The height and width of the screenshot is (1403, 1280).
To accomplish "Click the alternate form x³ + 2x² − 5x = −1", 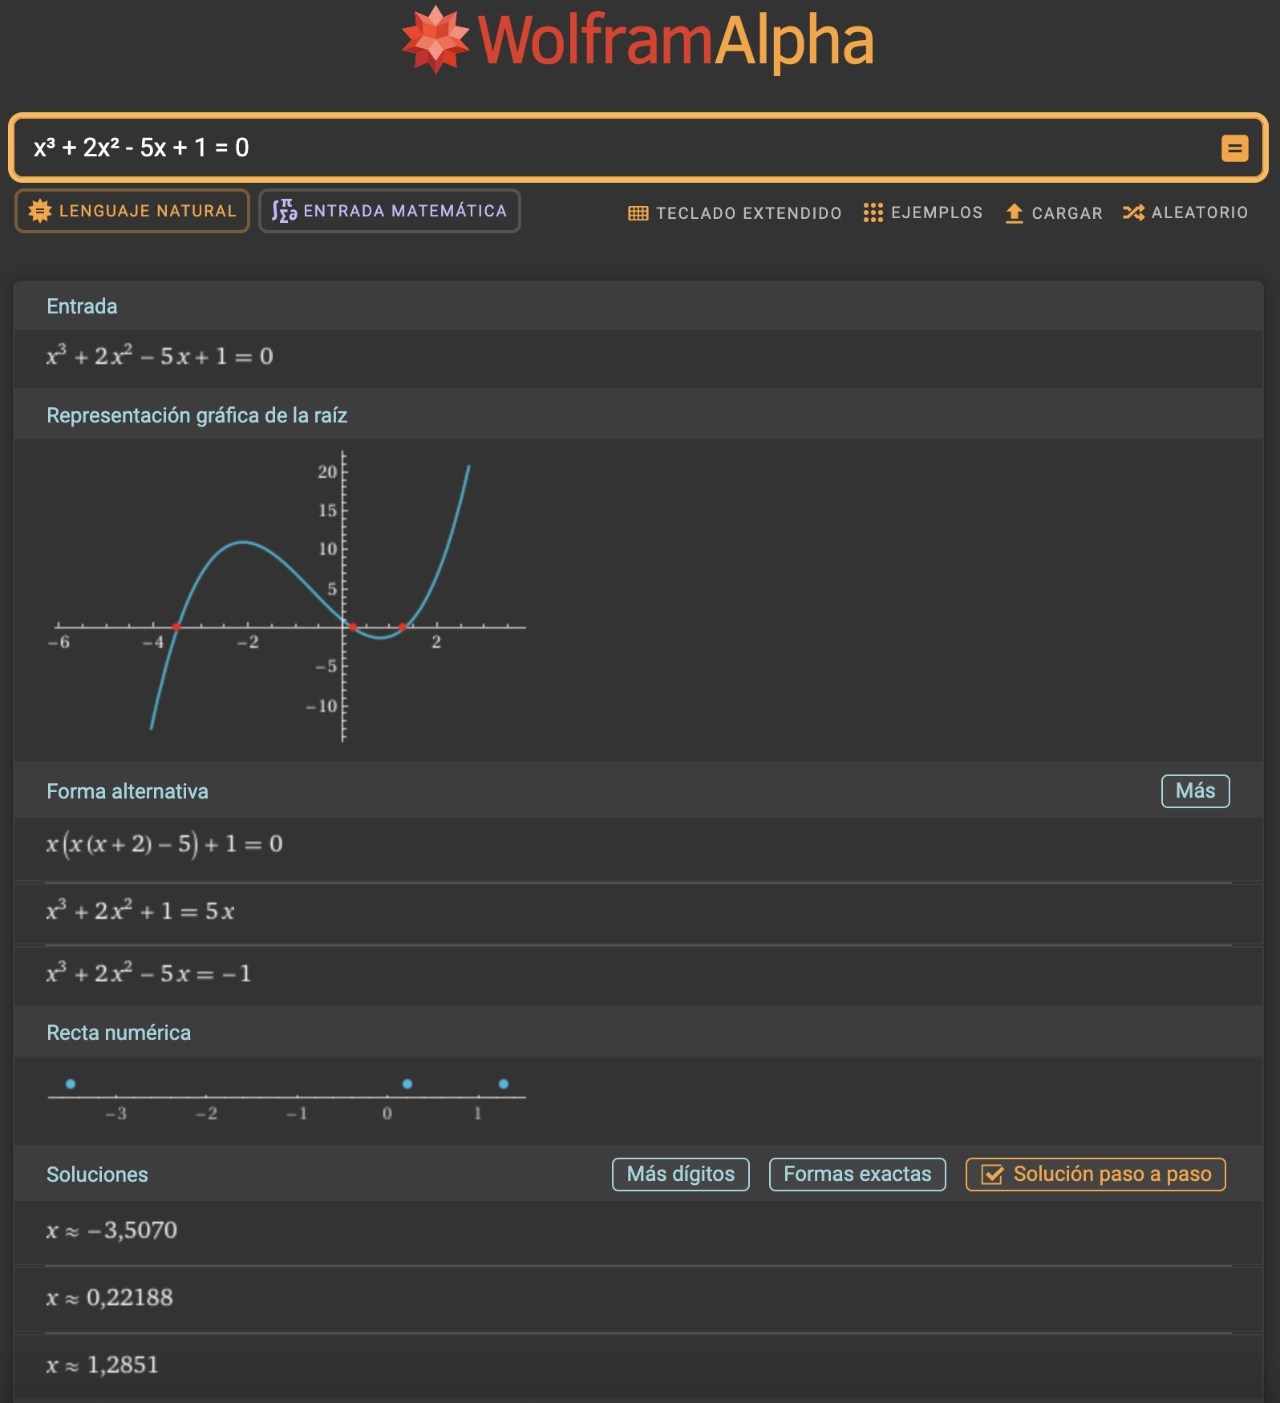I will [148, 973].
